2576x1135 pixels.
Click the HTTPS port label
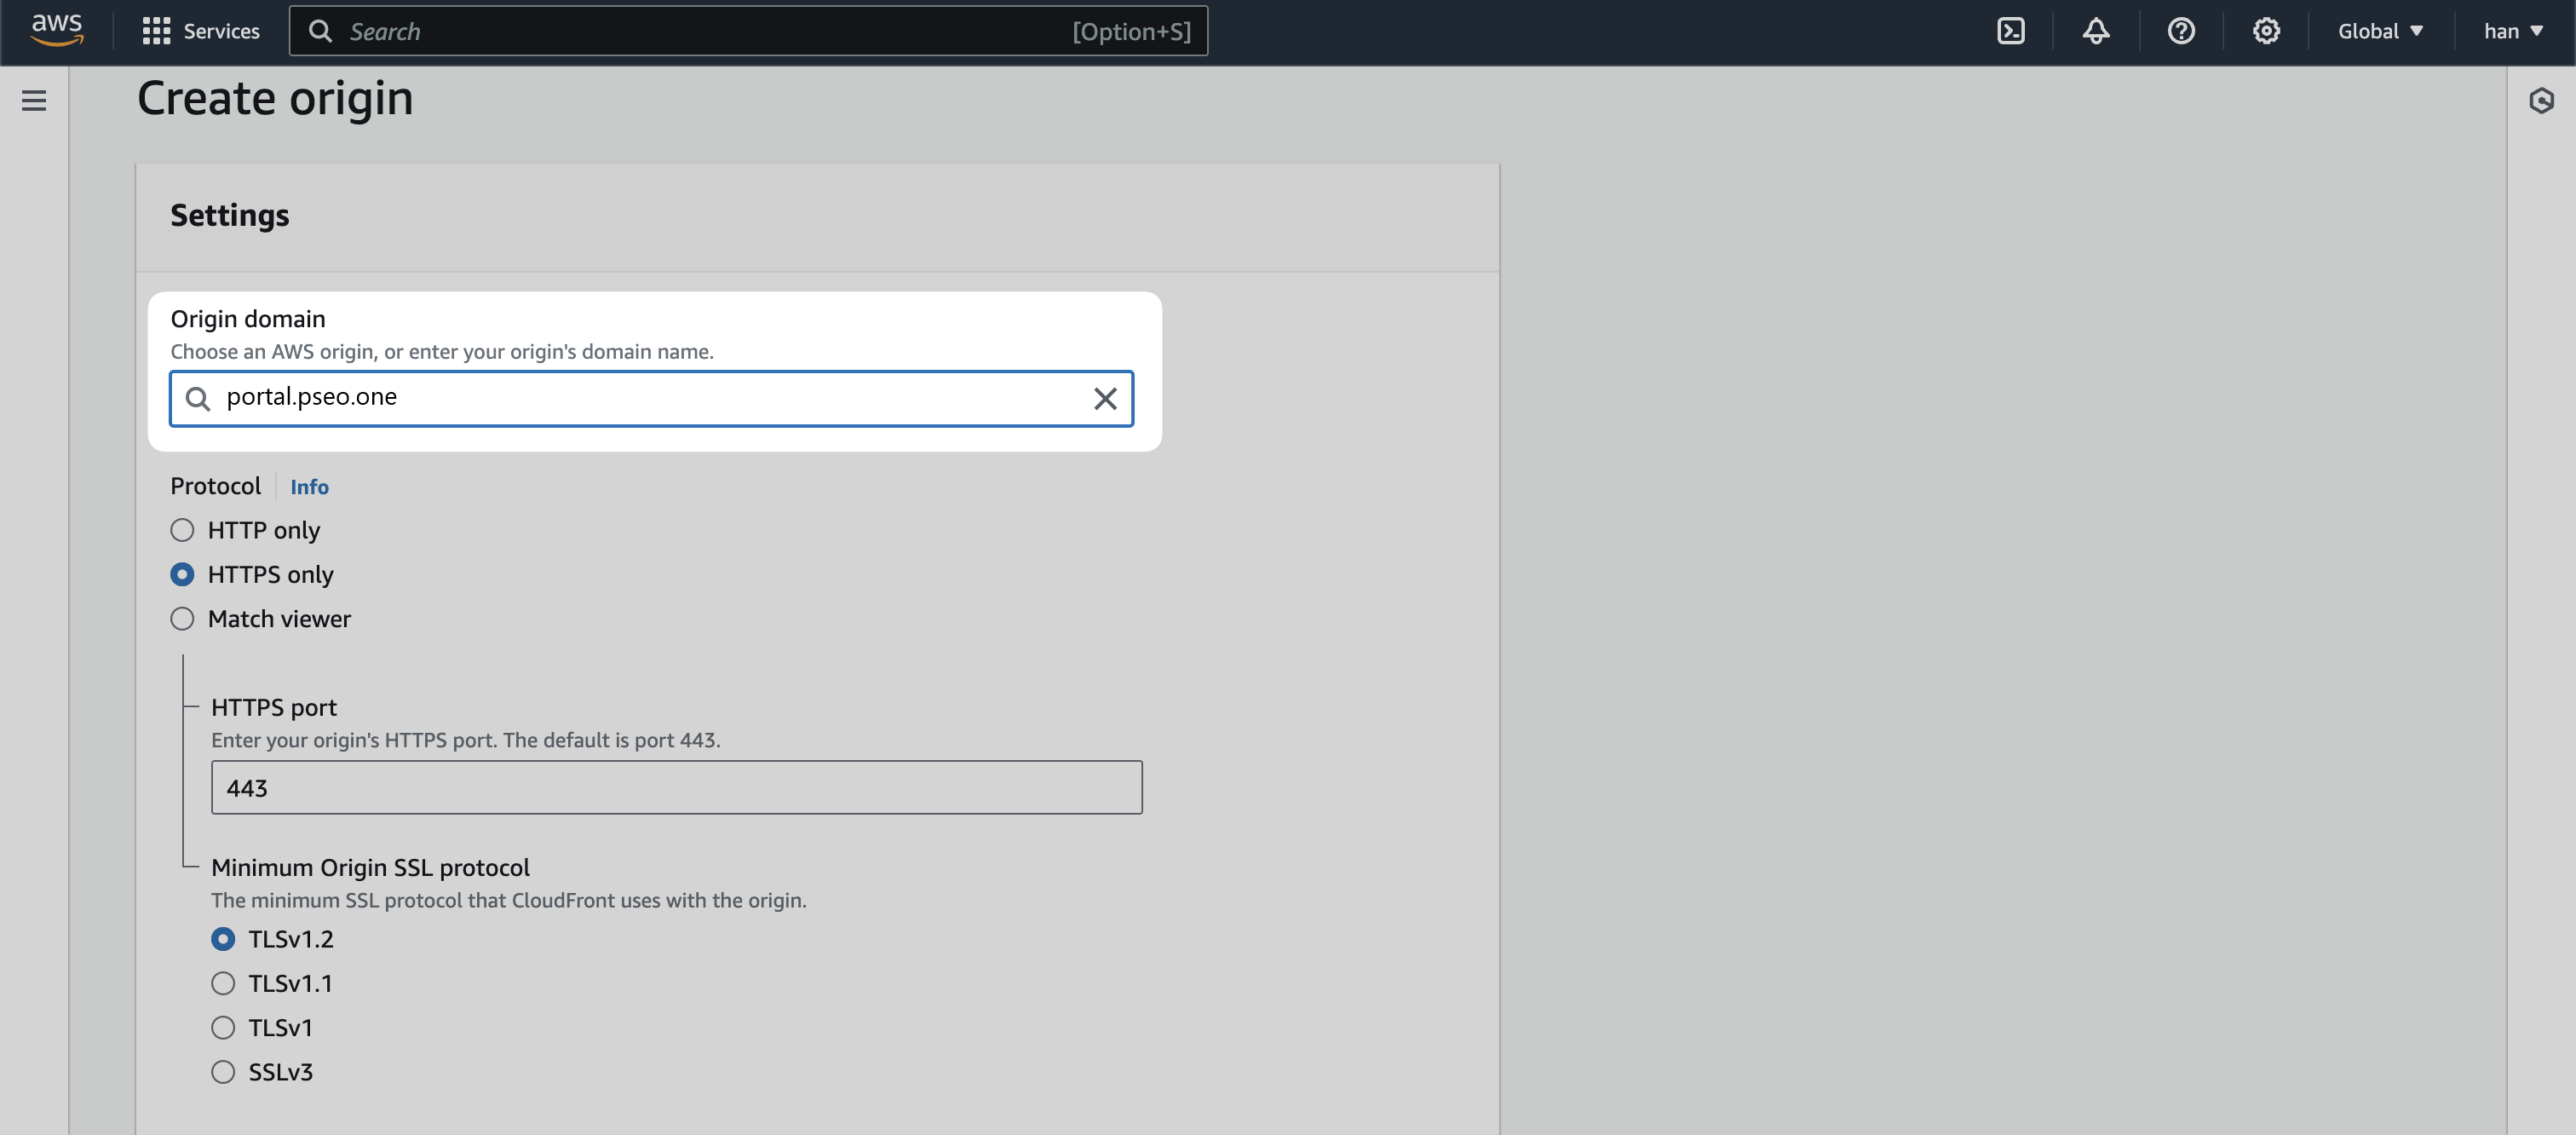coord(274,707)
